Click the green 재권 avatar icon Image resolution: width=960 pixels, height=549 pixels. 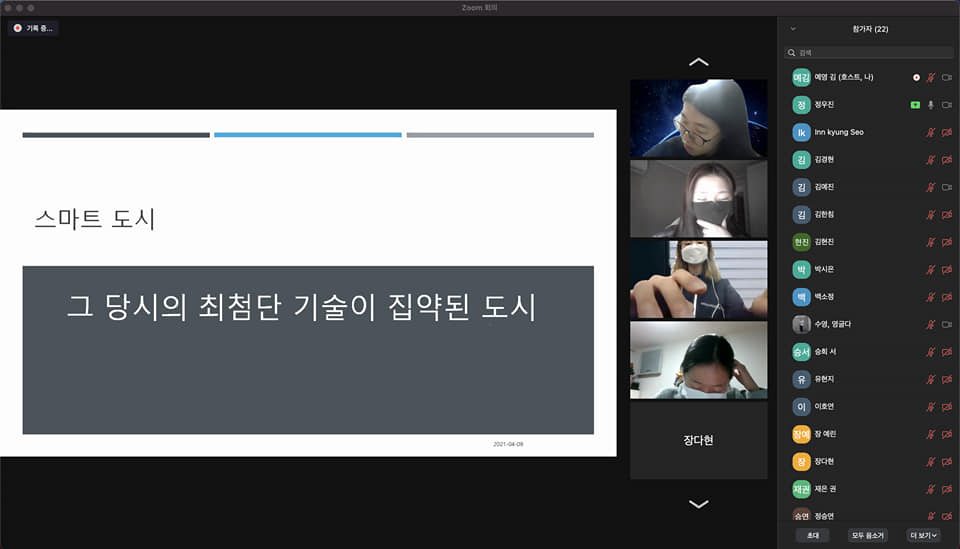[x=801, y=489]
